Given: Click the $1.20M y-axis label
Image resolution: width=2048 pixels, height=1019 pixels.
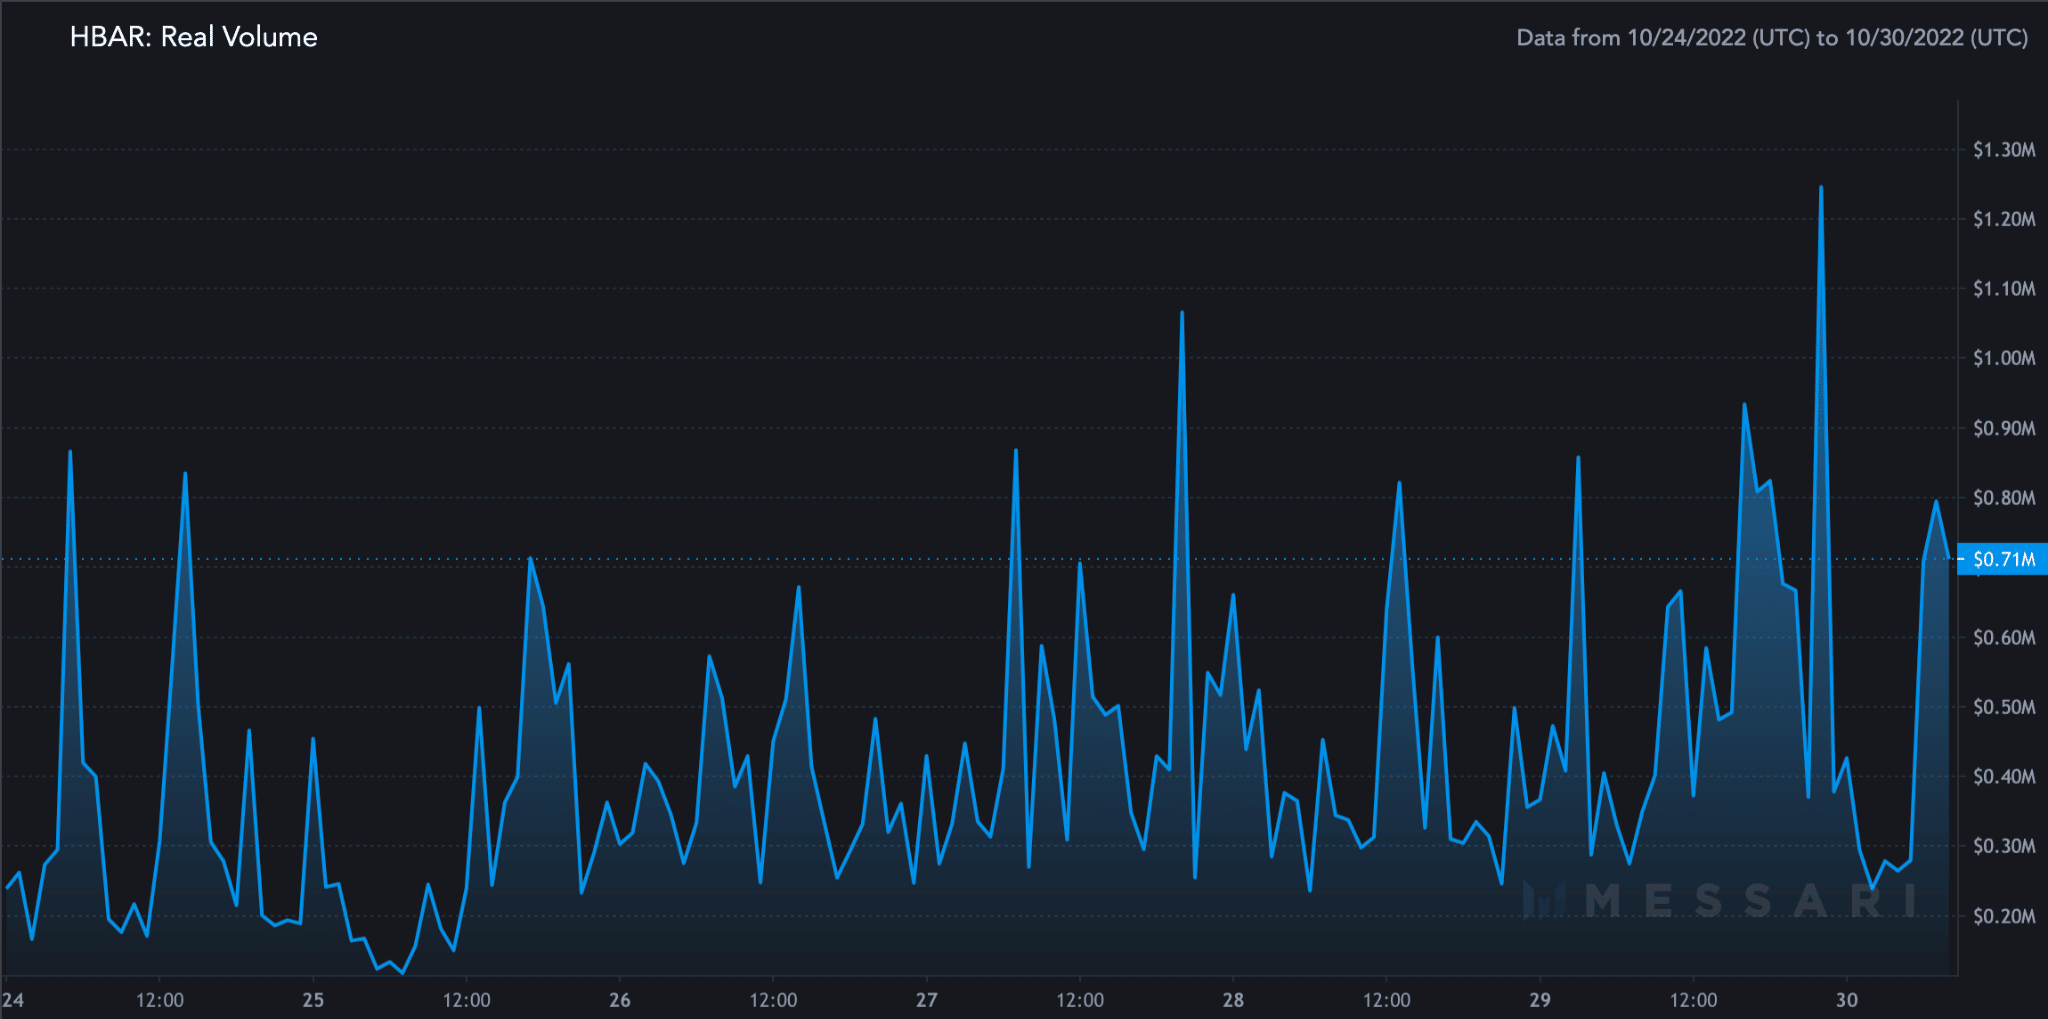Looking at the screenshot, I should tap(2004, 219).
